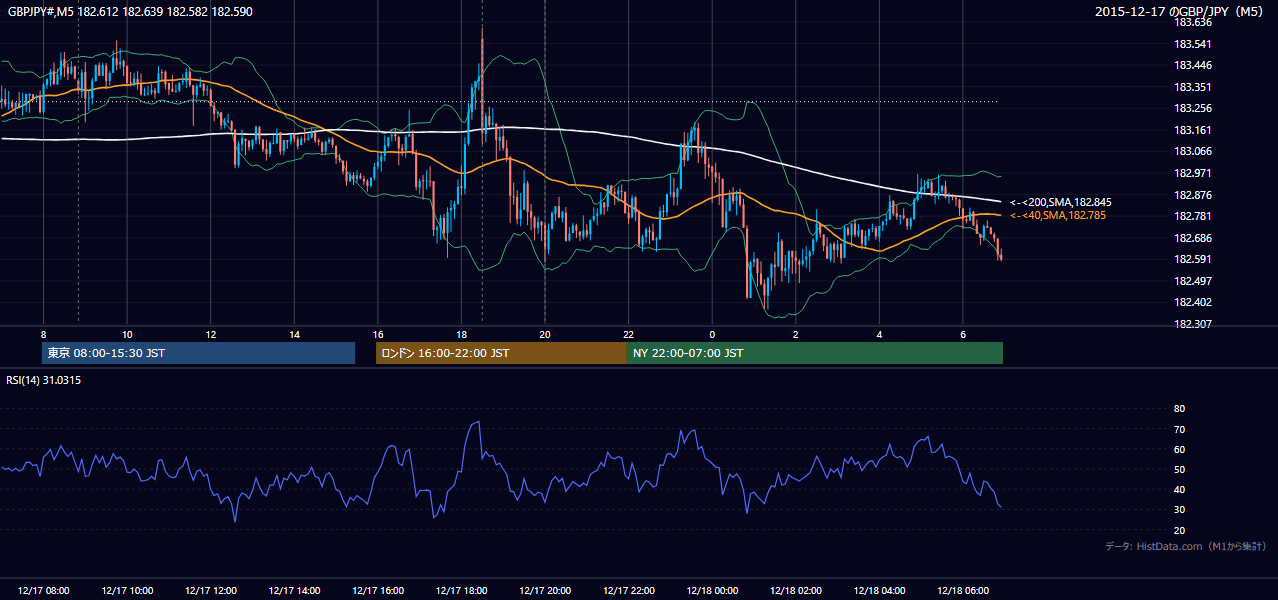Click the 12/17 20:00 time axis label
This screenshot has width=1278, height=600.
click(x=545, y=591)
